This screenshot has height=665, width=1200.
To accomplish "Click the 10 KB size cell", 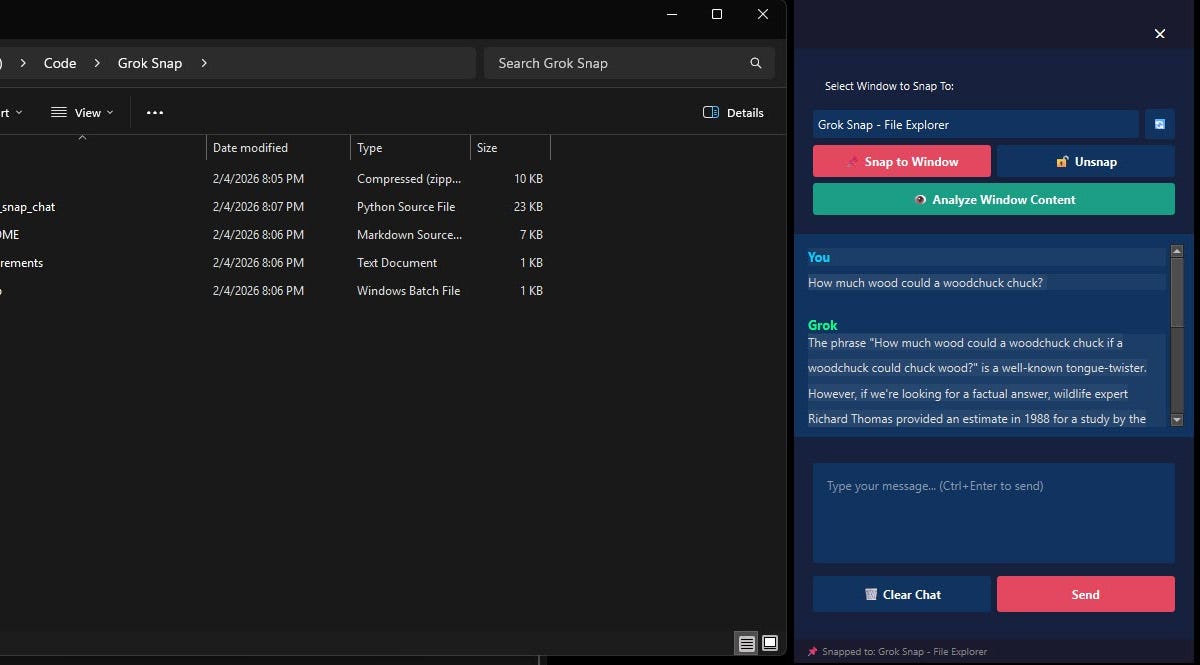I will [x=528, y=179].
